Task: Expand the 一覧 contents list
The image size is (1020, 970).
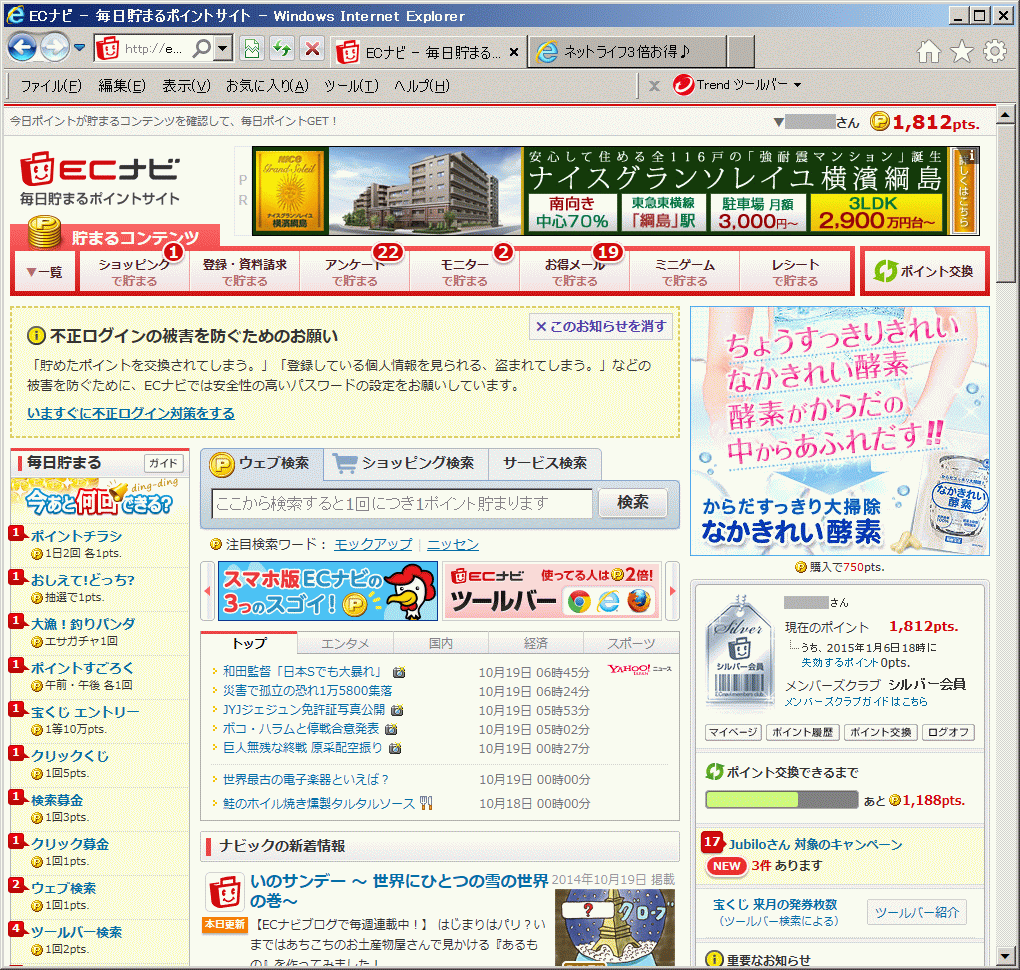Action: [x=45, y=272]
